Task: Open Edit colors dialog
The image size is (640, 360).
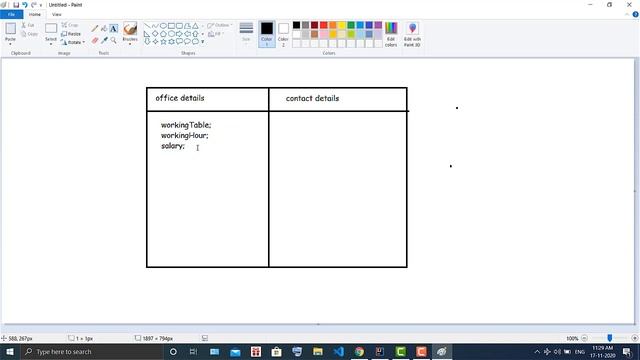Action: click(391, 34)
